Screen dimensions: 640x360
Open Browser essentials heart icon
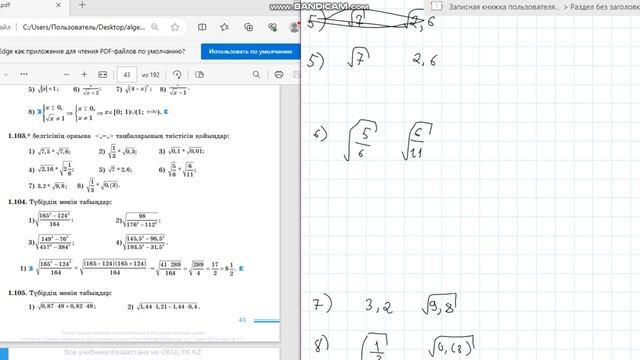coord(273,27)
